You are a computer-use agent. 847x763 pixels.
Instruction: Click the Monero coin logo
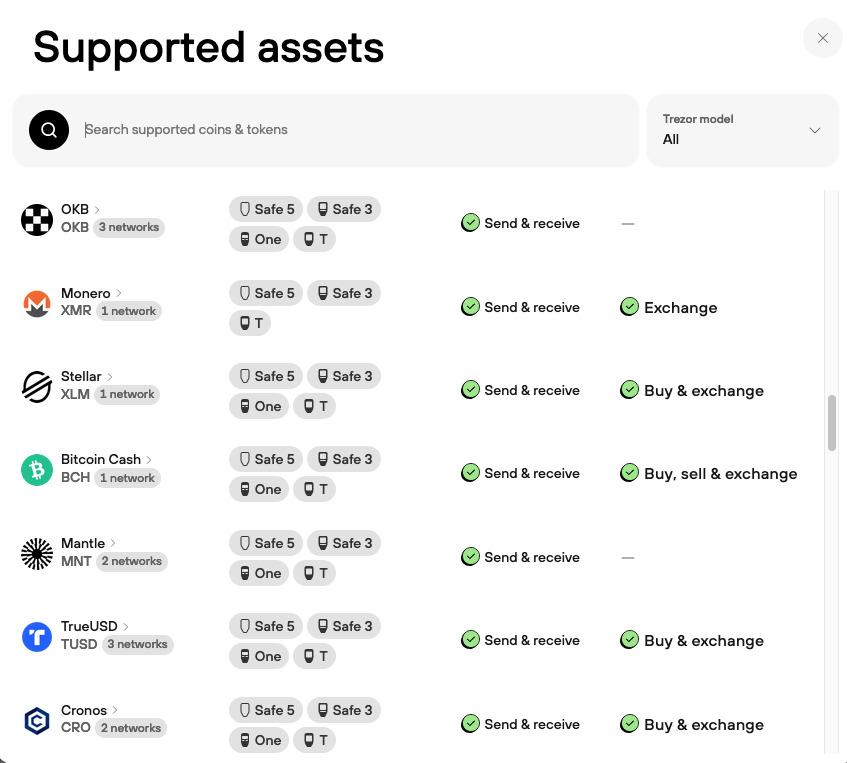pyautogui.click(x=37, y=303)
